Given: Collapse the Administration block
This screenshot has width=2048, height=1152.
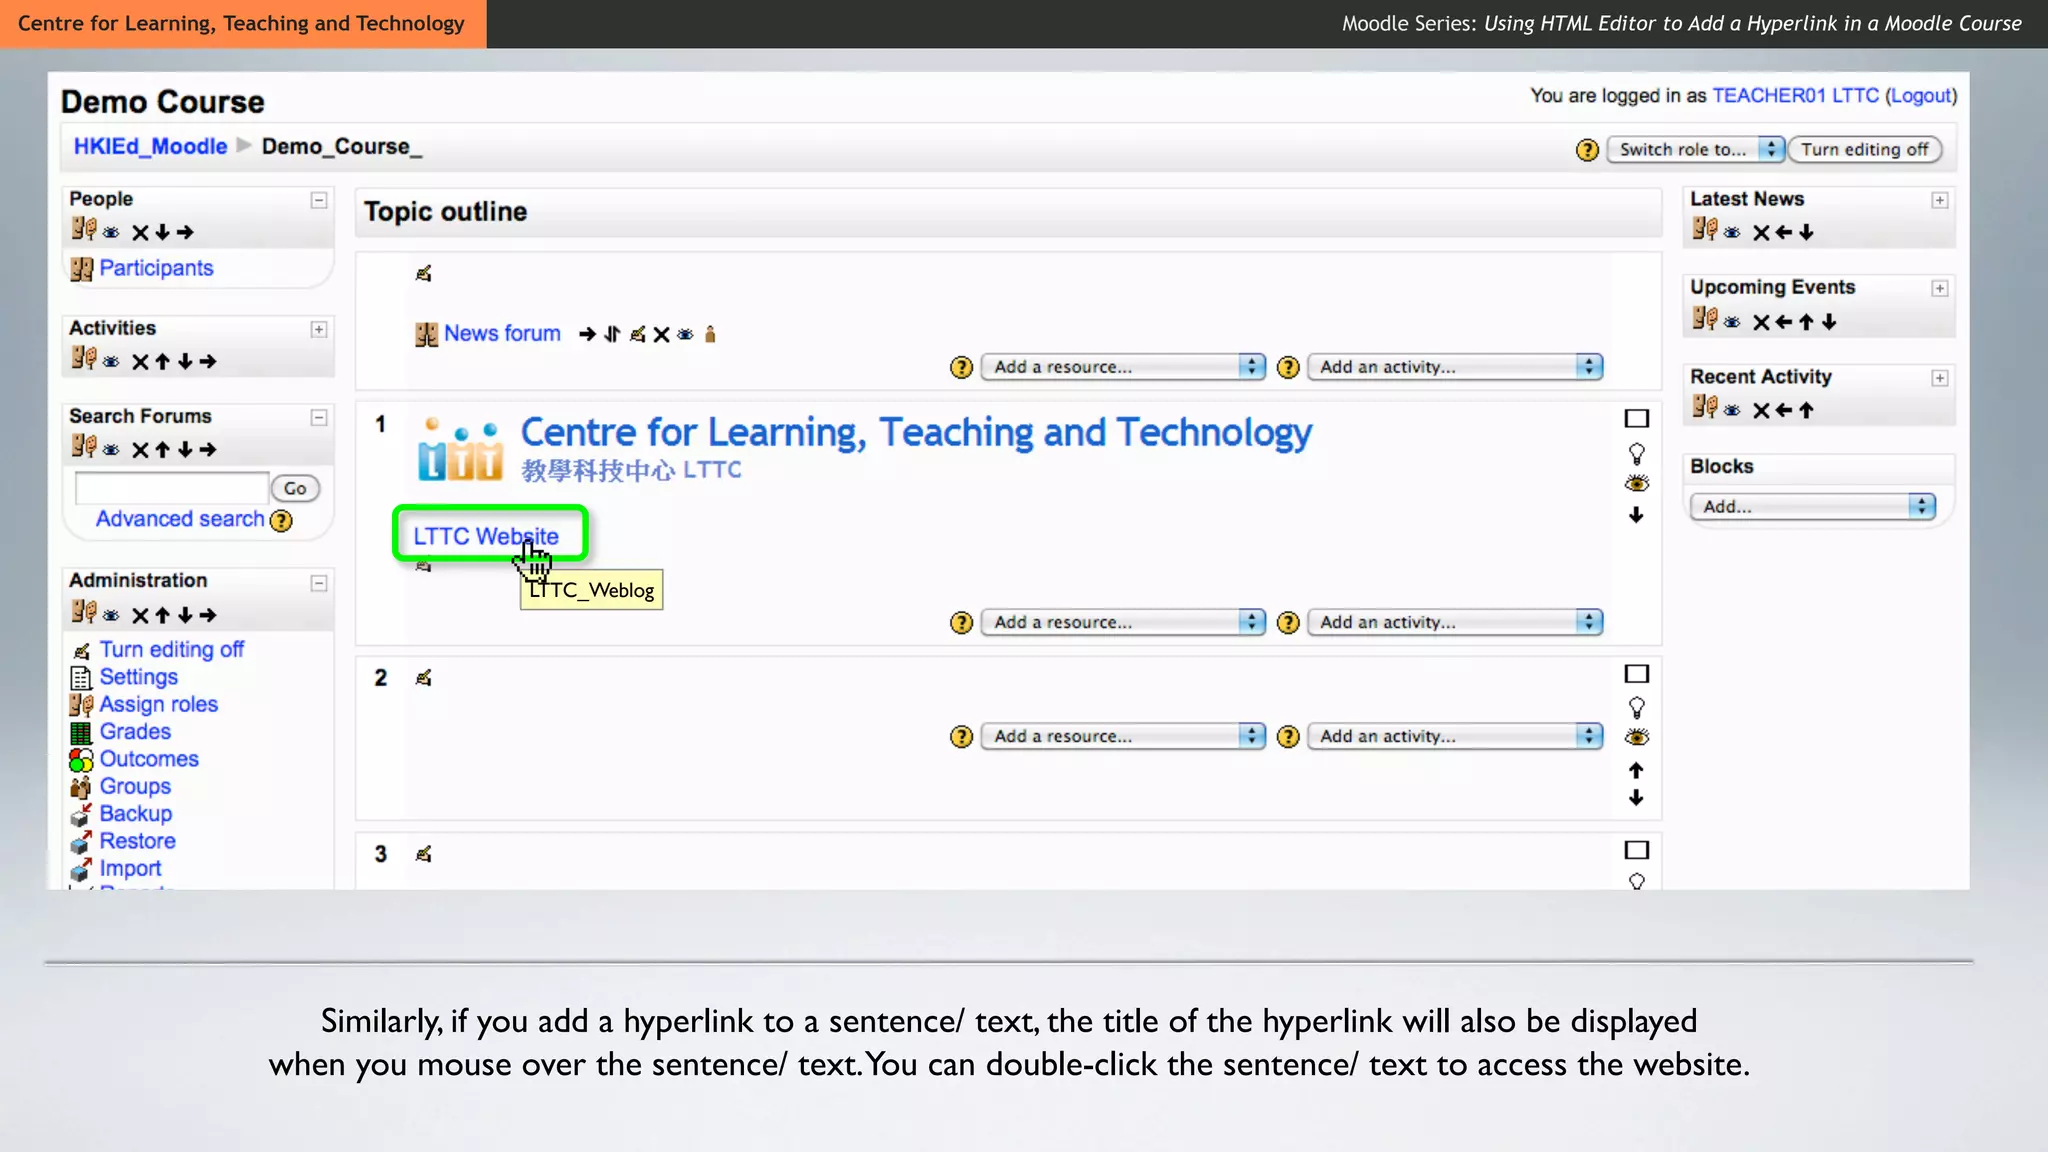Looking at the screenshot, I should (319, 584).
